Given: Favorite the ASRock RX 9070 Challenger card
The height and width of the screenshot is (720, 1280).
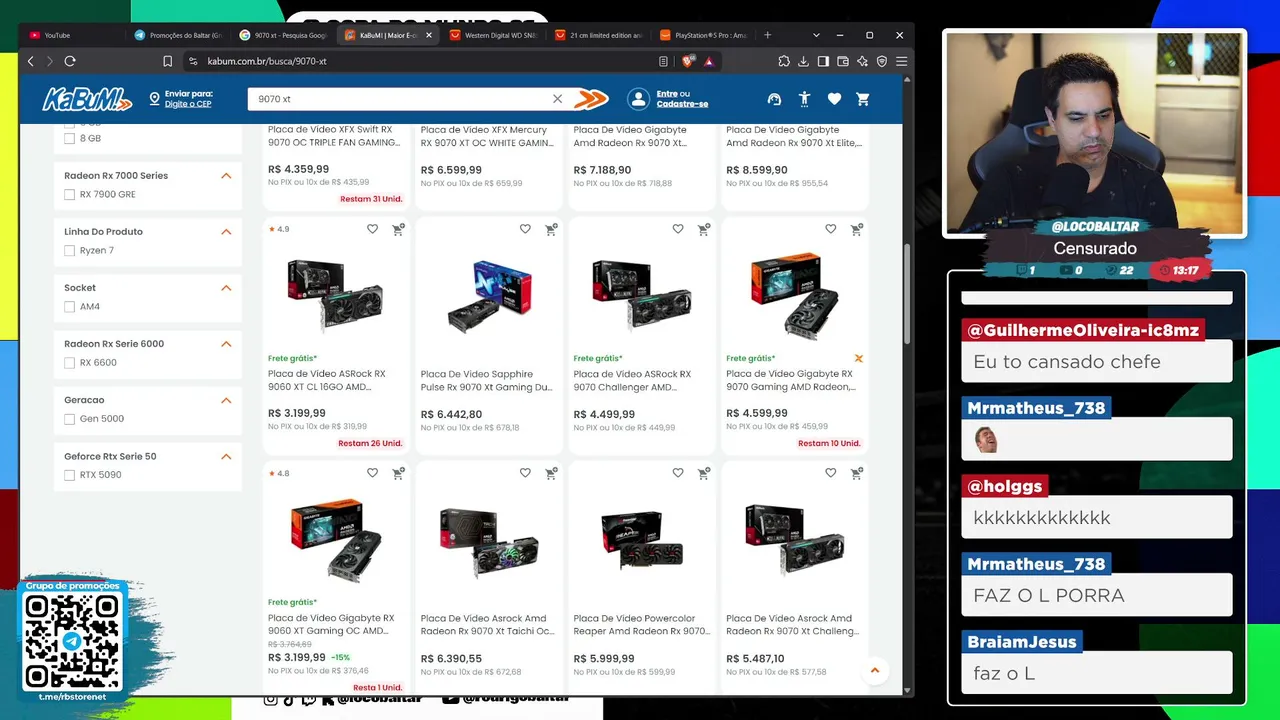Looking at the screenshot, I should pos(678,229).
